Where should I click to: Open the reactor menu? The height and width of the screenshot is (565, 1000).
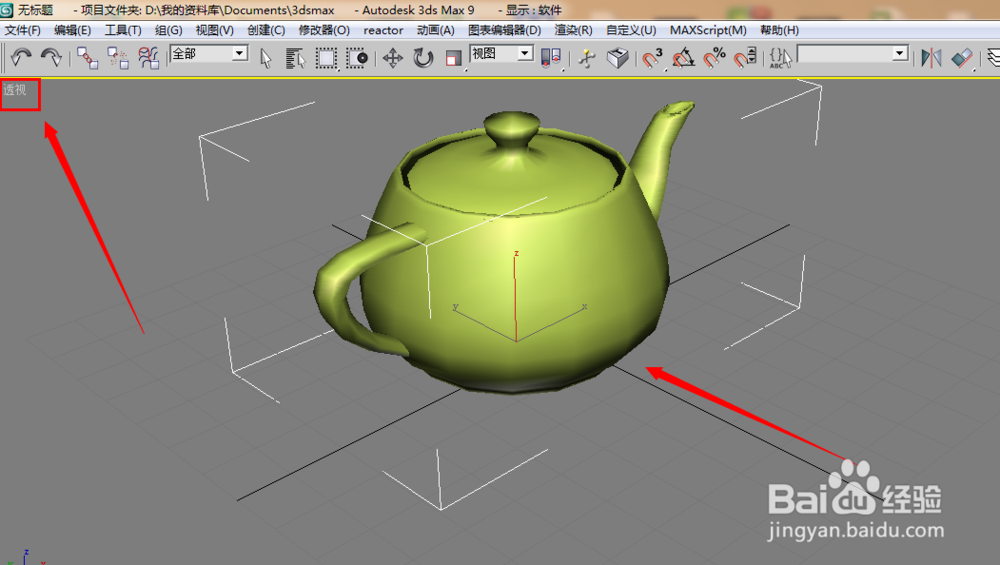click(x=383, y=30)
